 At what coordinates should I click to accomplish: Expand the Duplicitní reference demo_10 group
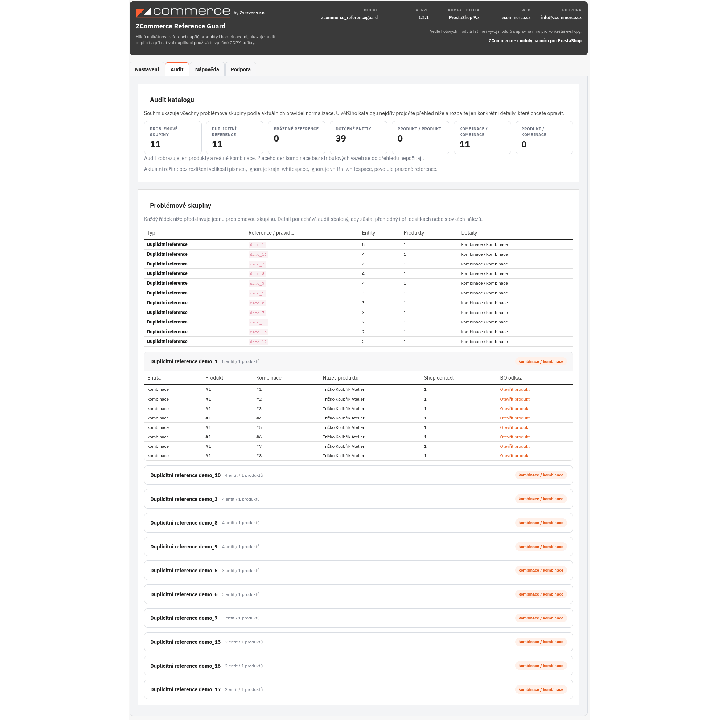pyautogui.click(x=358, y=475)
